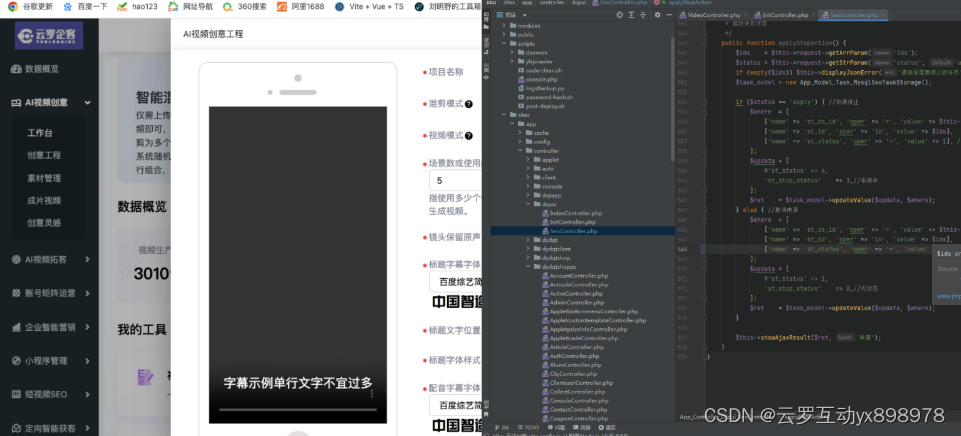Collapse the scripts folder in project tree

point(504,44)
